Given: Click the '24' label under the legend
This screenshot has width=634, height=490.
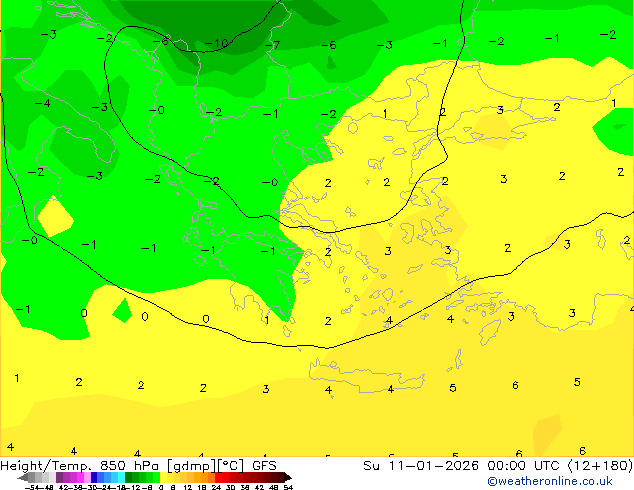Looking at the screenshot, I should [x=216, y=487].
